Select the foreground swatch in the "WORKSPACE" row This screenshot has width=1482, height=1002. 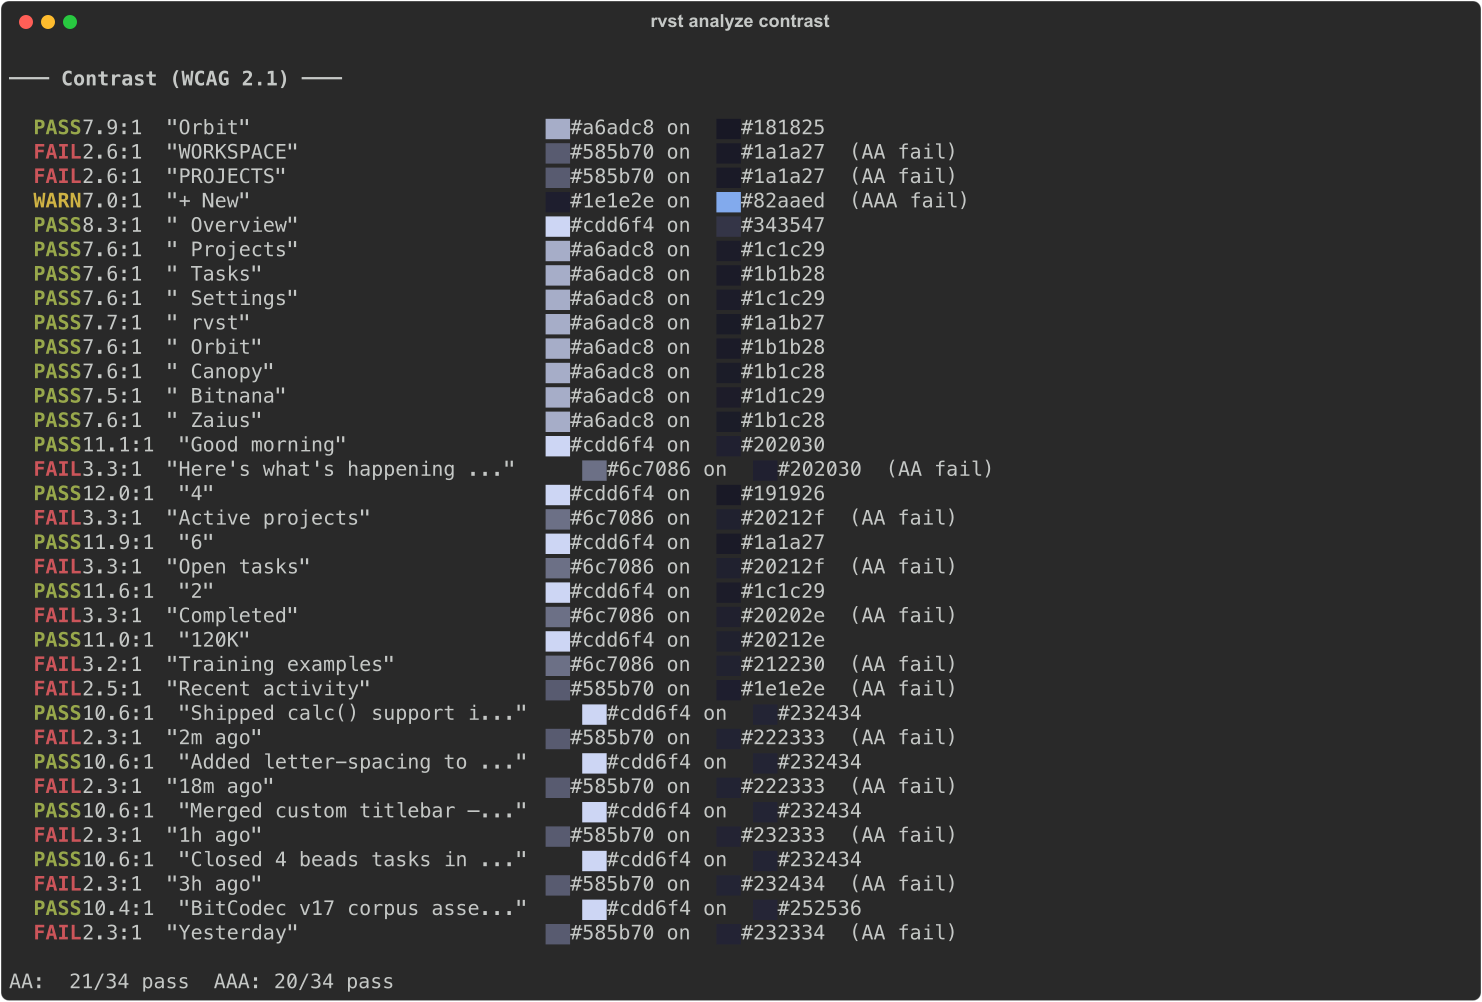[557, 153]
